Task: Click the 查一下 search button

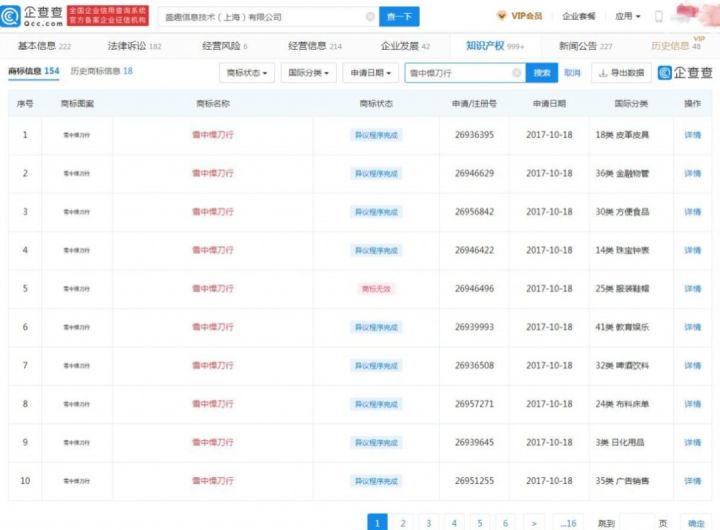Action: pyautogui.click(x=399, y=17)
